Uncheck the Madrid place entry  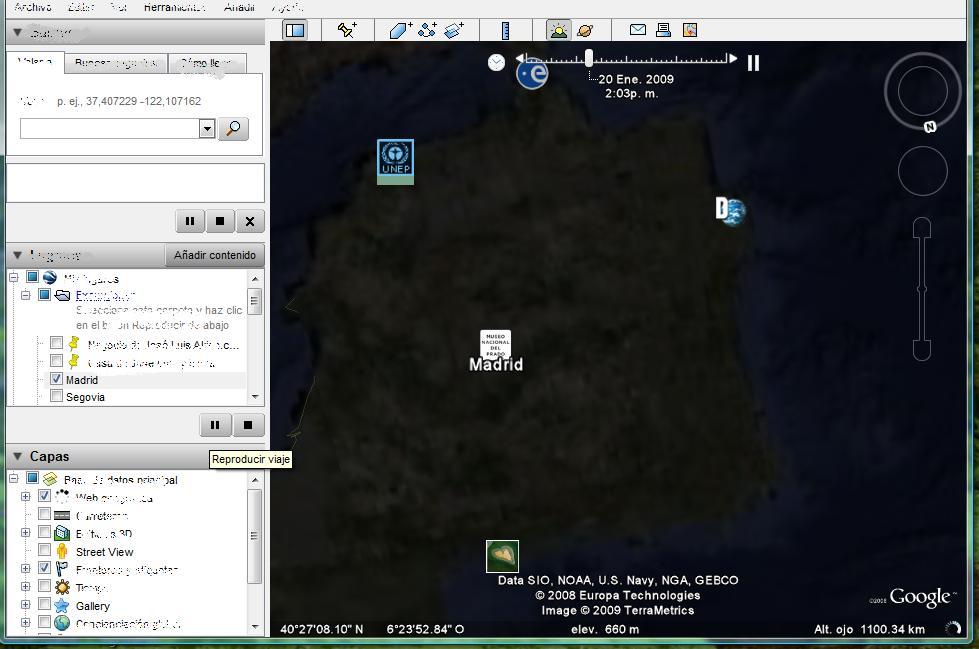point(56,379)
